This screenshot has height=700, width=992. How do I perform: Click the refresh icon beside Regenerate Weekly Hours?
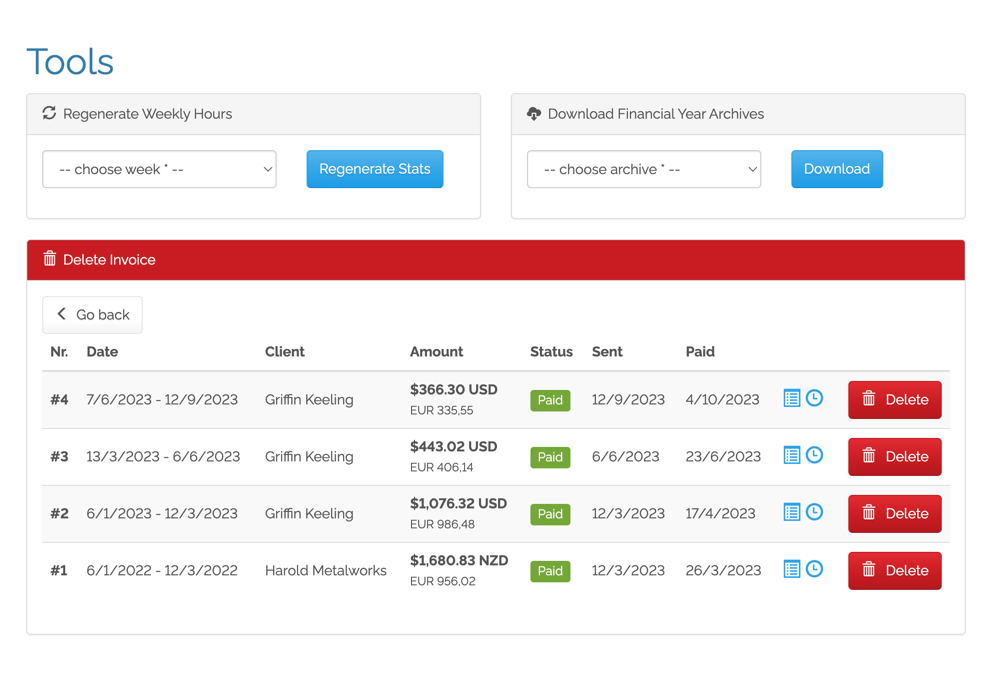[49, 114]
